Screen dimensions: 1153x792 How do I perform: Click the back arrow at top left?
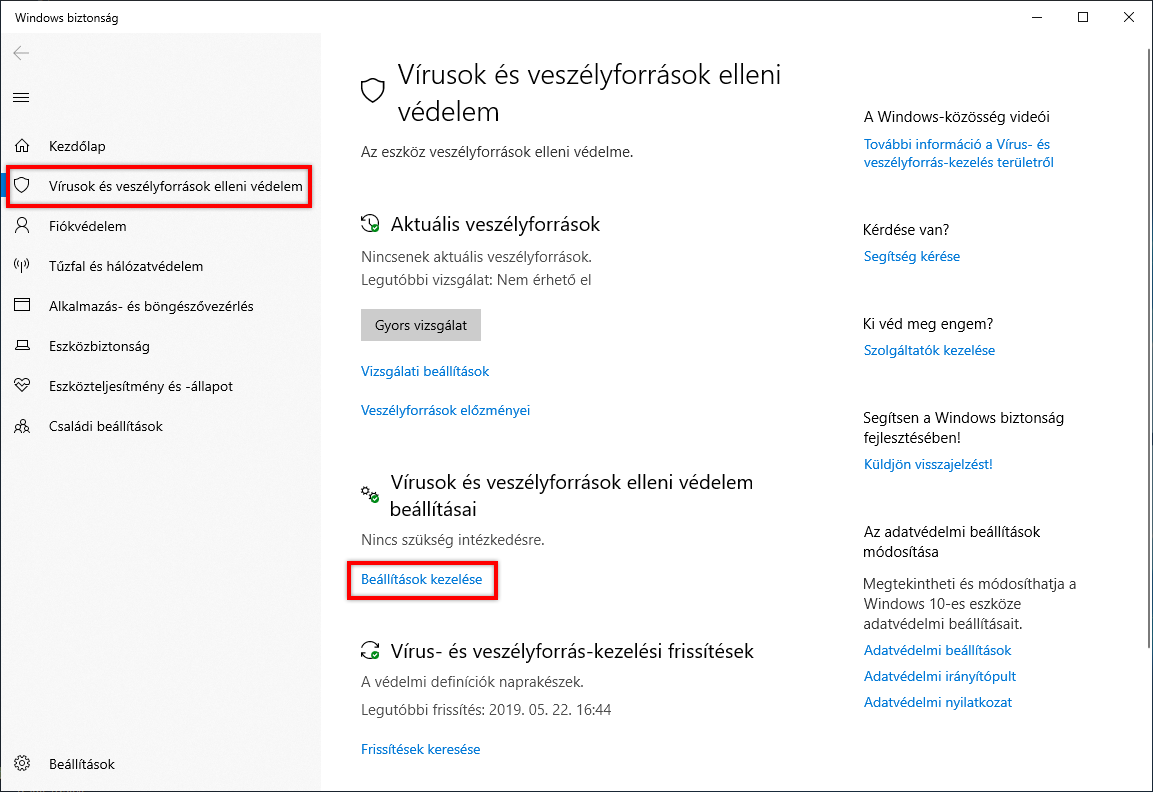tap(21, 54)
